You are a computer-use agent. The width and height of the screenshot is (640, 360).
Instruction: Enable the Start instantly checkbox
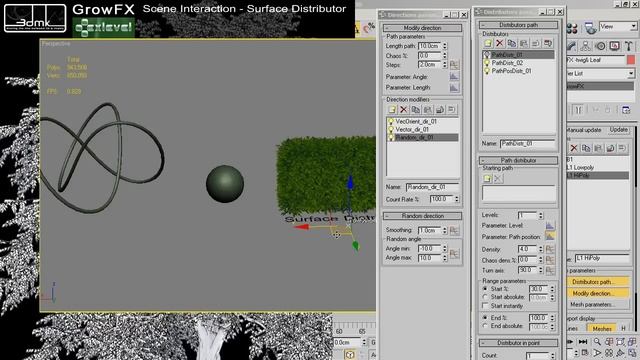(485, 306)
